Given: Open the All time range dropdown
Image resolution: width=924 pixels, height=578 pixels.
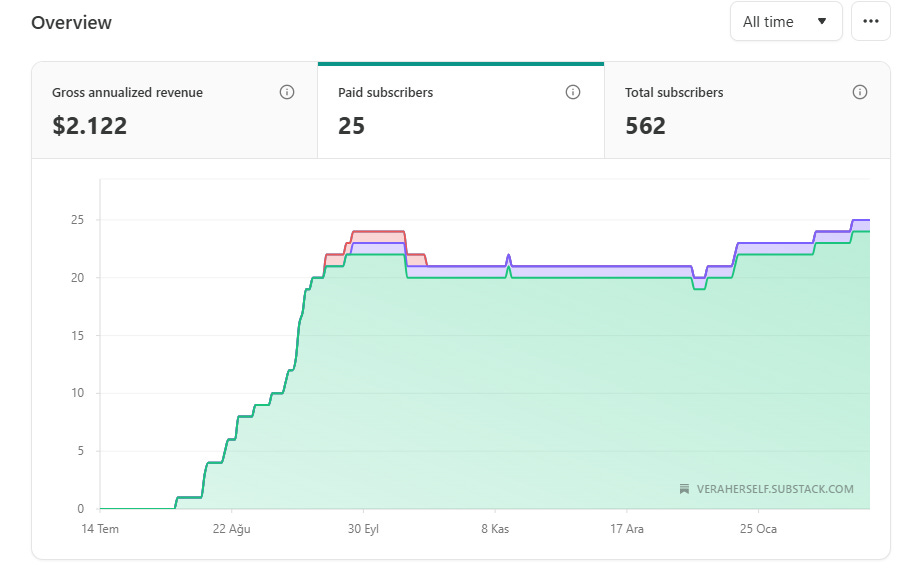Looking at the screenshot, I should pos(786,22).
